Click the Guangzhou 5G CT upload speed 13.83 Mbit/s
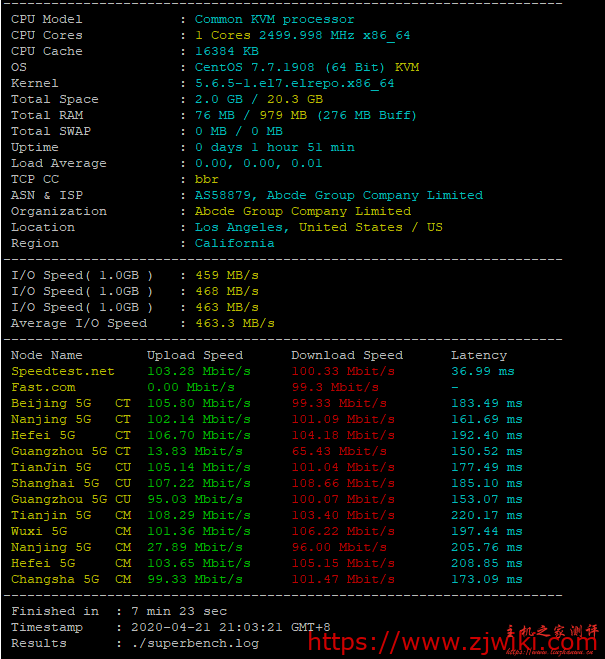The height and width of the screenshot is (659, 605). click(x=198, y=451)
